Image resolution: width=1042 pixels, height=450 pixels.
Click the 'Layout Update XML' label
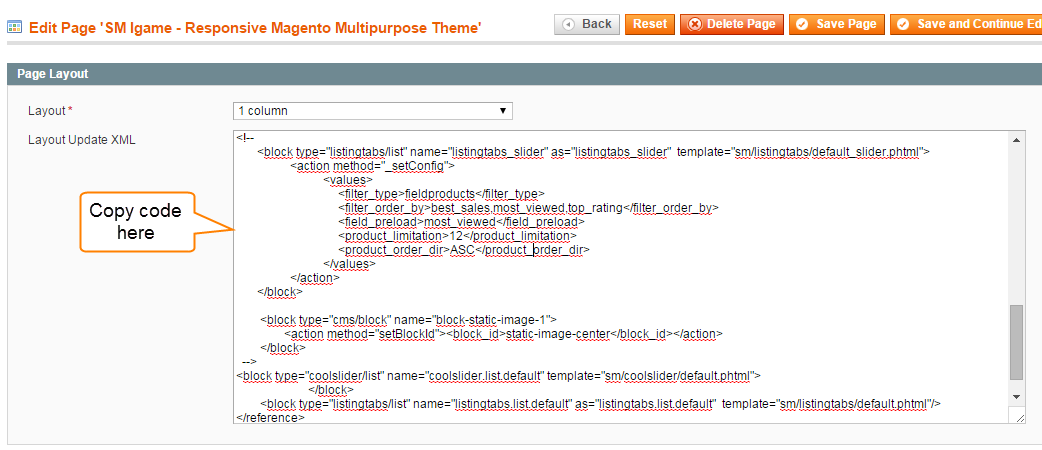coord(82,140)
